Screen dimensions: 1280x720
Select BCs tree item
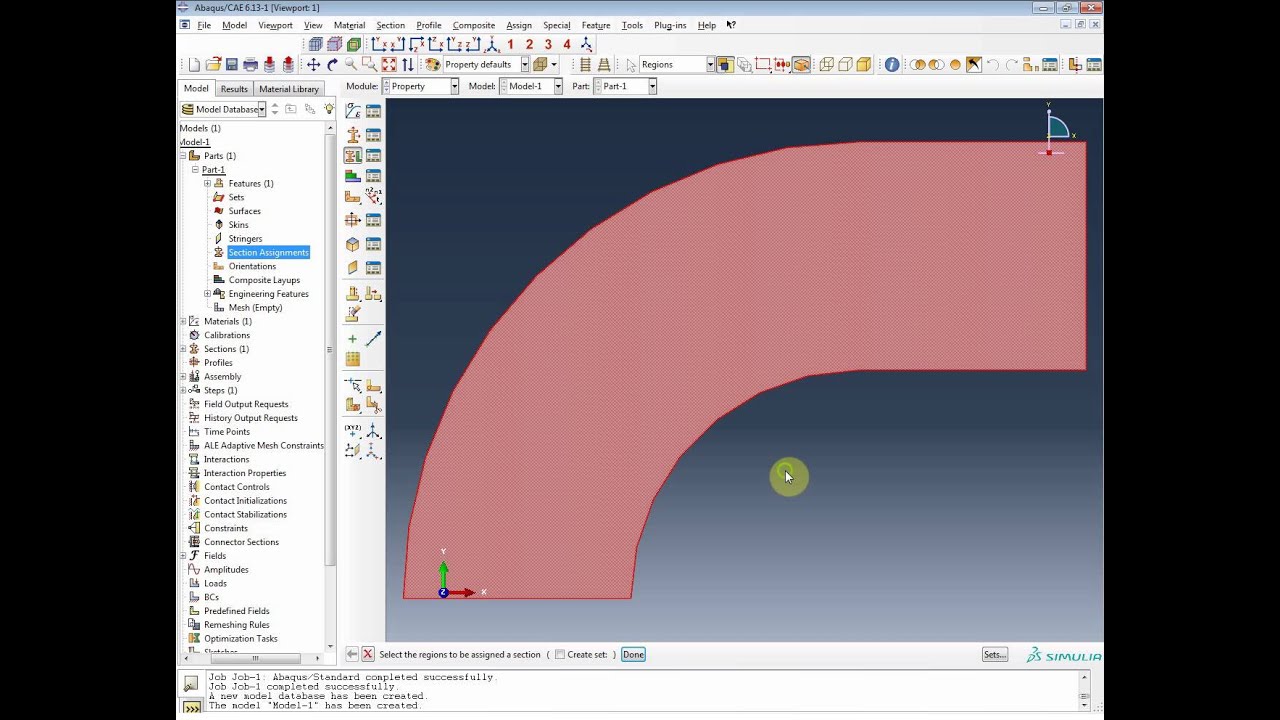211,597
